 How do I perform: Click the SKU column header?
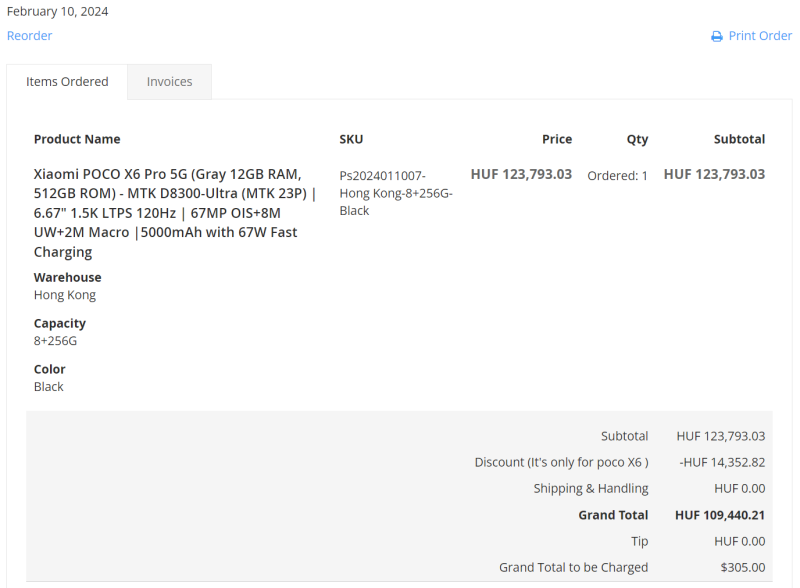[x=351, y=139]
